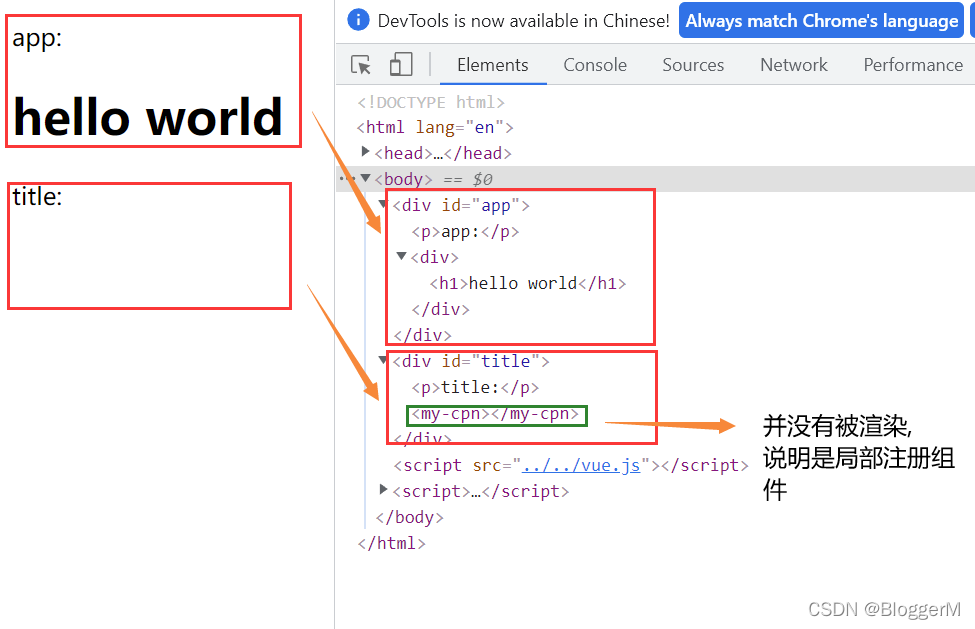Image resolution: width=975 pixels, height=629 pixels.
Task: Open the Console tab
Action: 595,65
